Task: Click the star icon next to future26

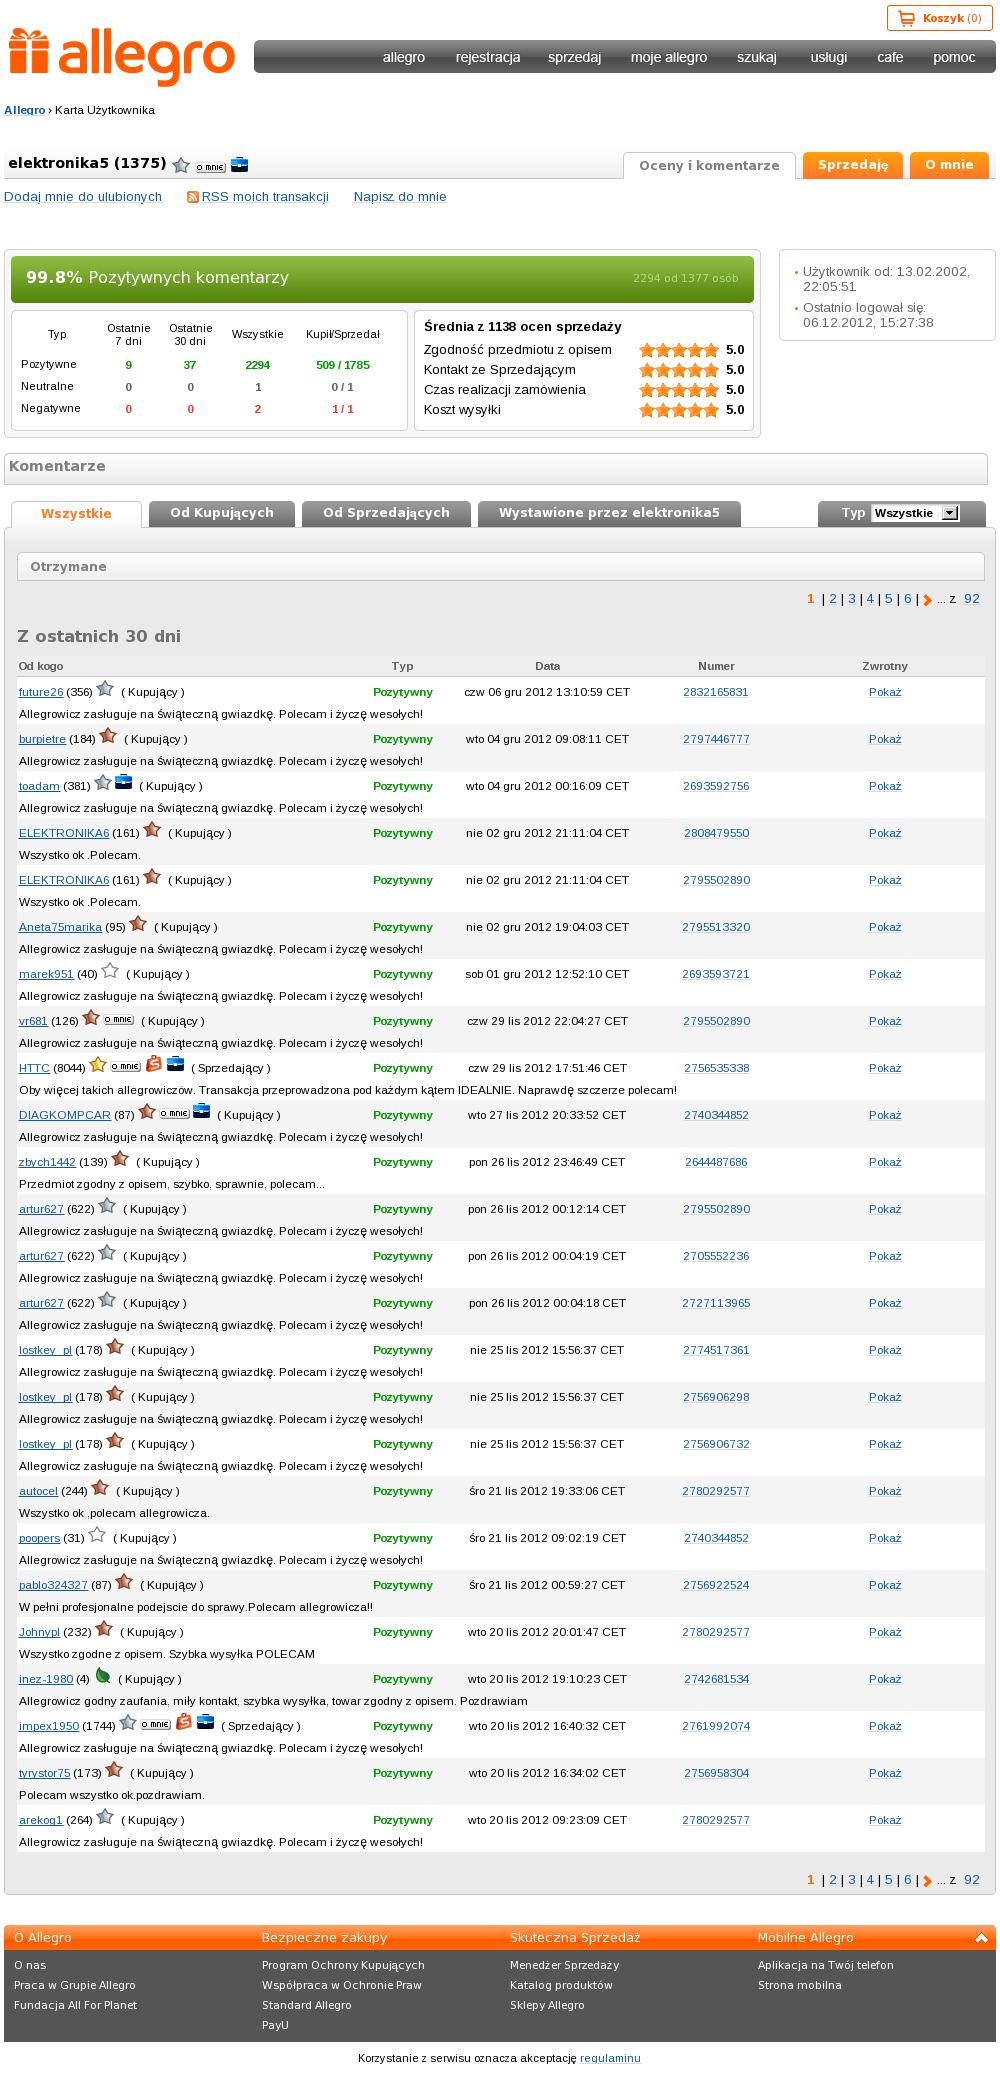Action: 105,689
